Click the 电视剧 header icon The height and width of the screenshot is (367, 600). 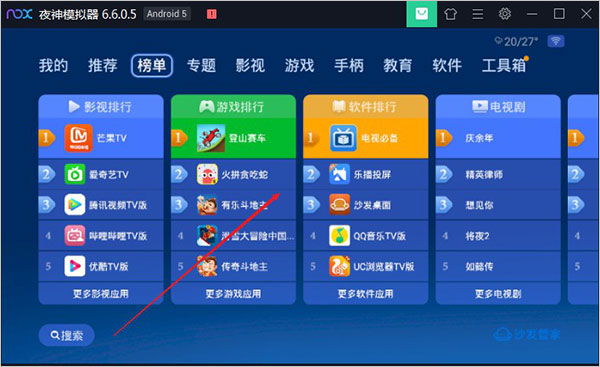(x=480, y=106)
